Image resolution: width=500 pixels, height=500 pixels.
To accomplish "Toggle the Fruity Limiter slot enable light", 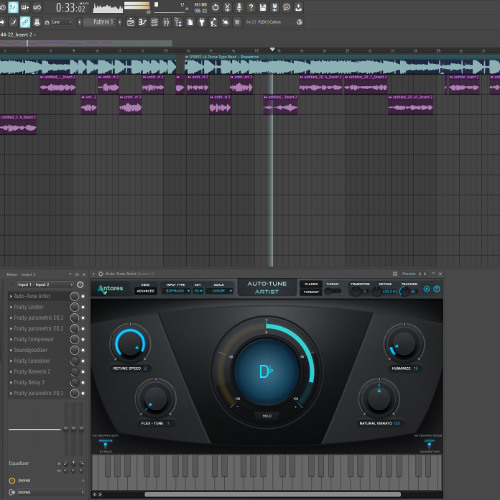I will click(83, 307).
